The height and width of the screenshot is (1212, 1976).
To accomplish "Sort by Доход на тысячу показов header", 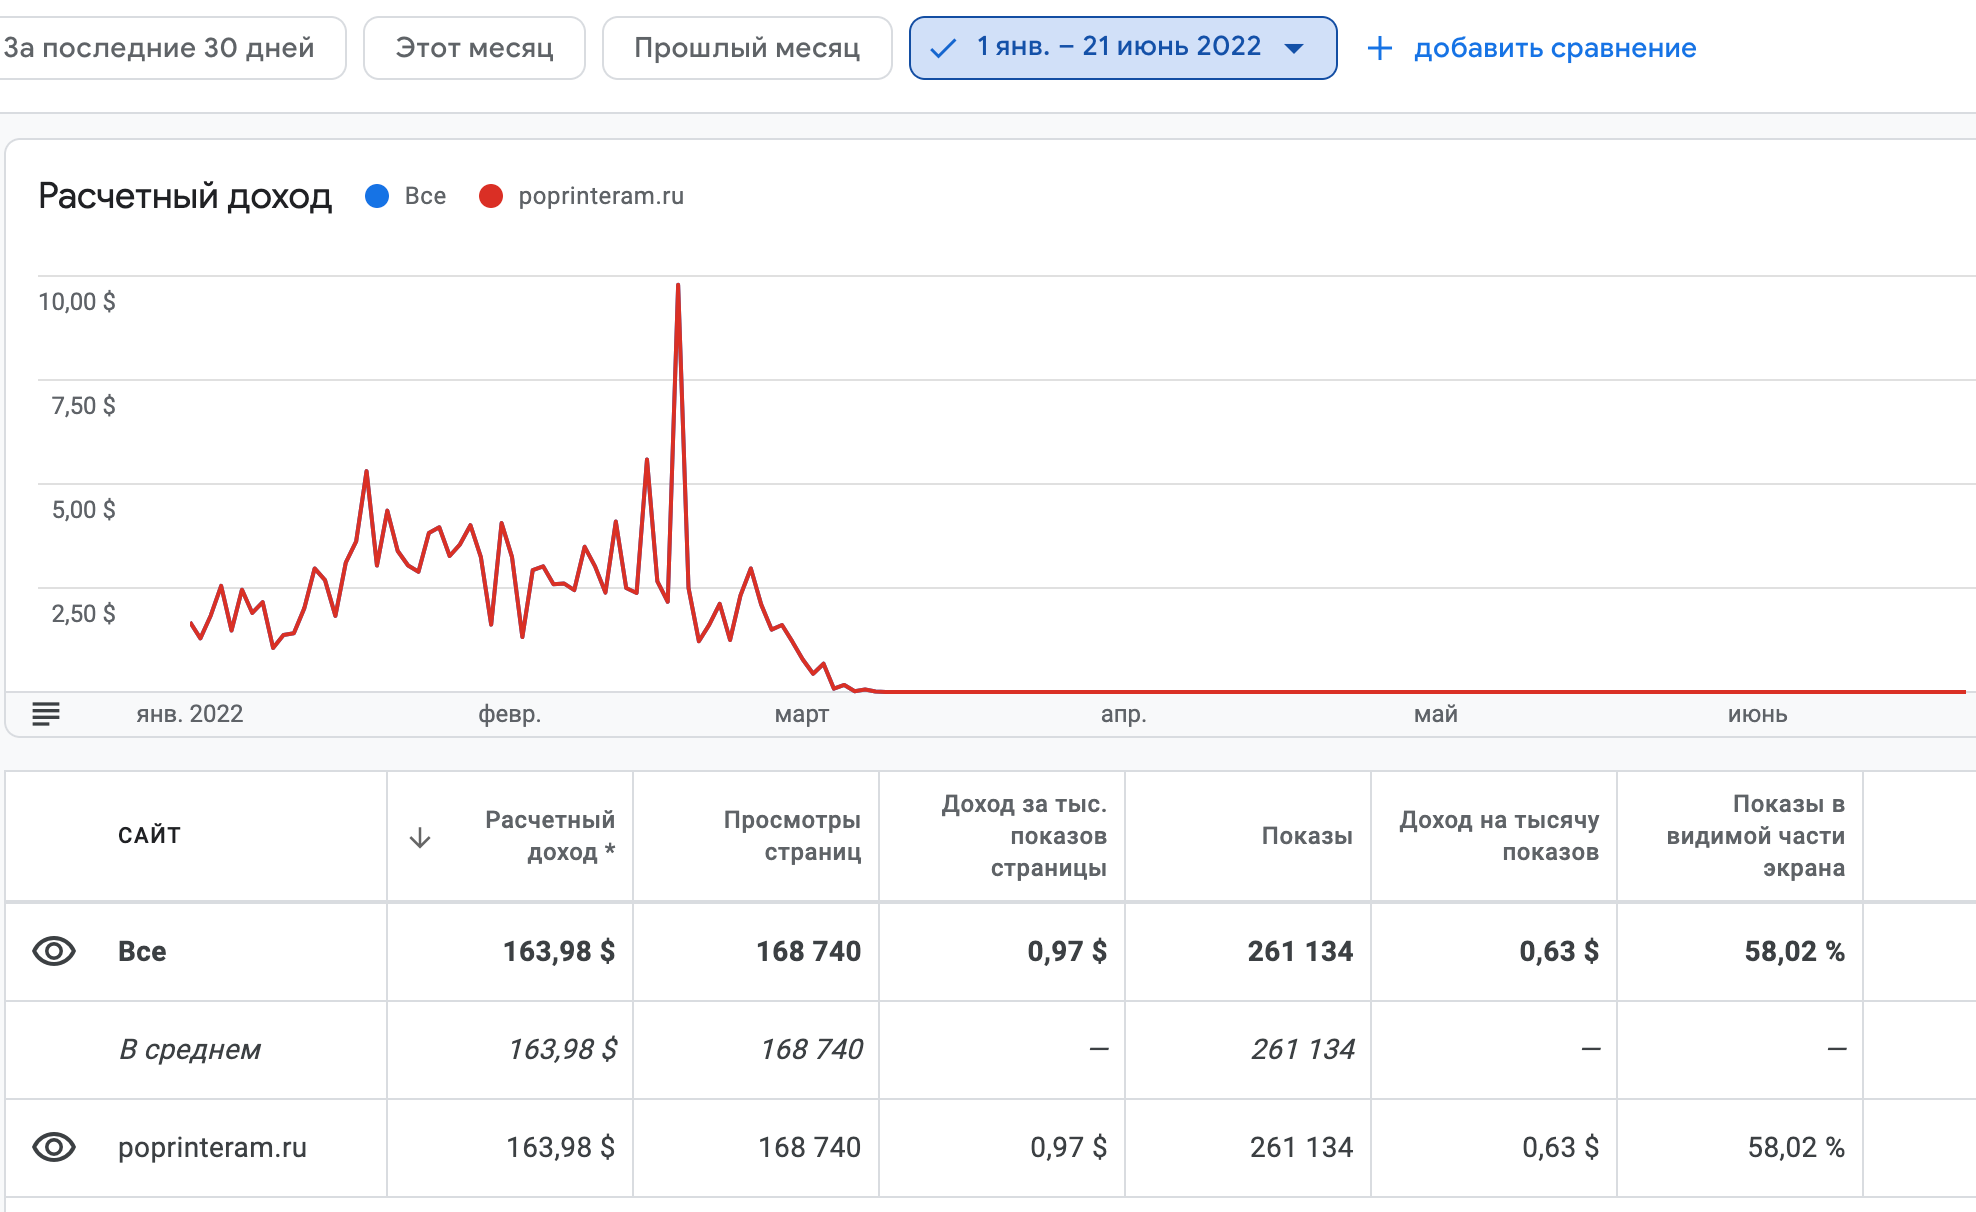I will pos(1498,835).
